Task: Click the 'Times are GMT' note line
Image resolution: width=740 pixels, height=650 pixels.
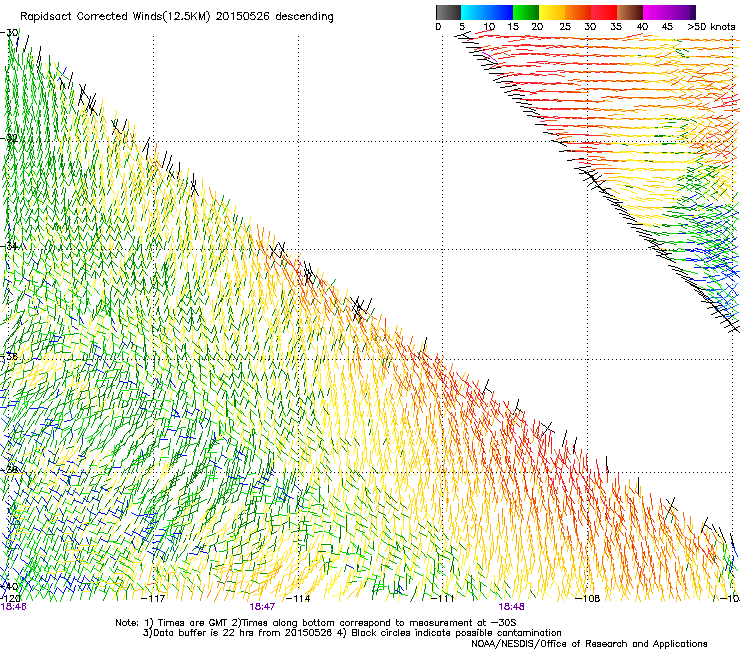Action: pyautogui.click(x=316, y=623)
